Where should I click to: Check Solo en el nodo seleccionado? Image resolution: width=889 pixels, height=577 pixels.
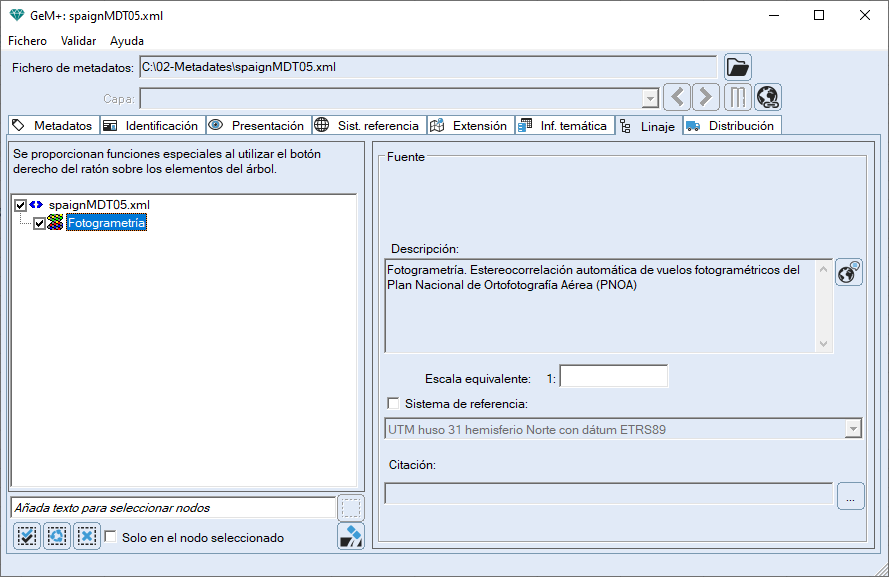pos(111,537)
